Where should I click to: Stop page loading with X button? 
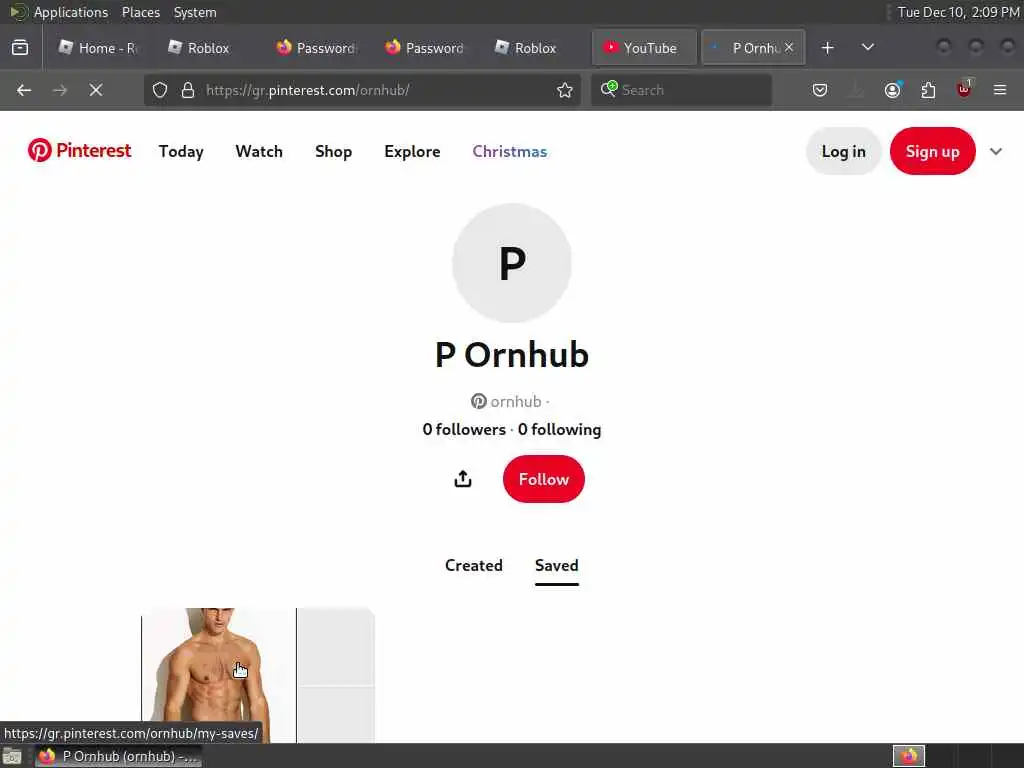tap(96, 90)
